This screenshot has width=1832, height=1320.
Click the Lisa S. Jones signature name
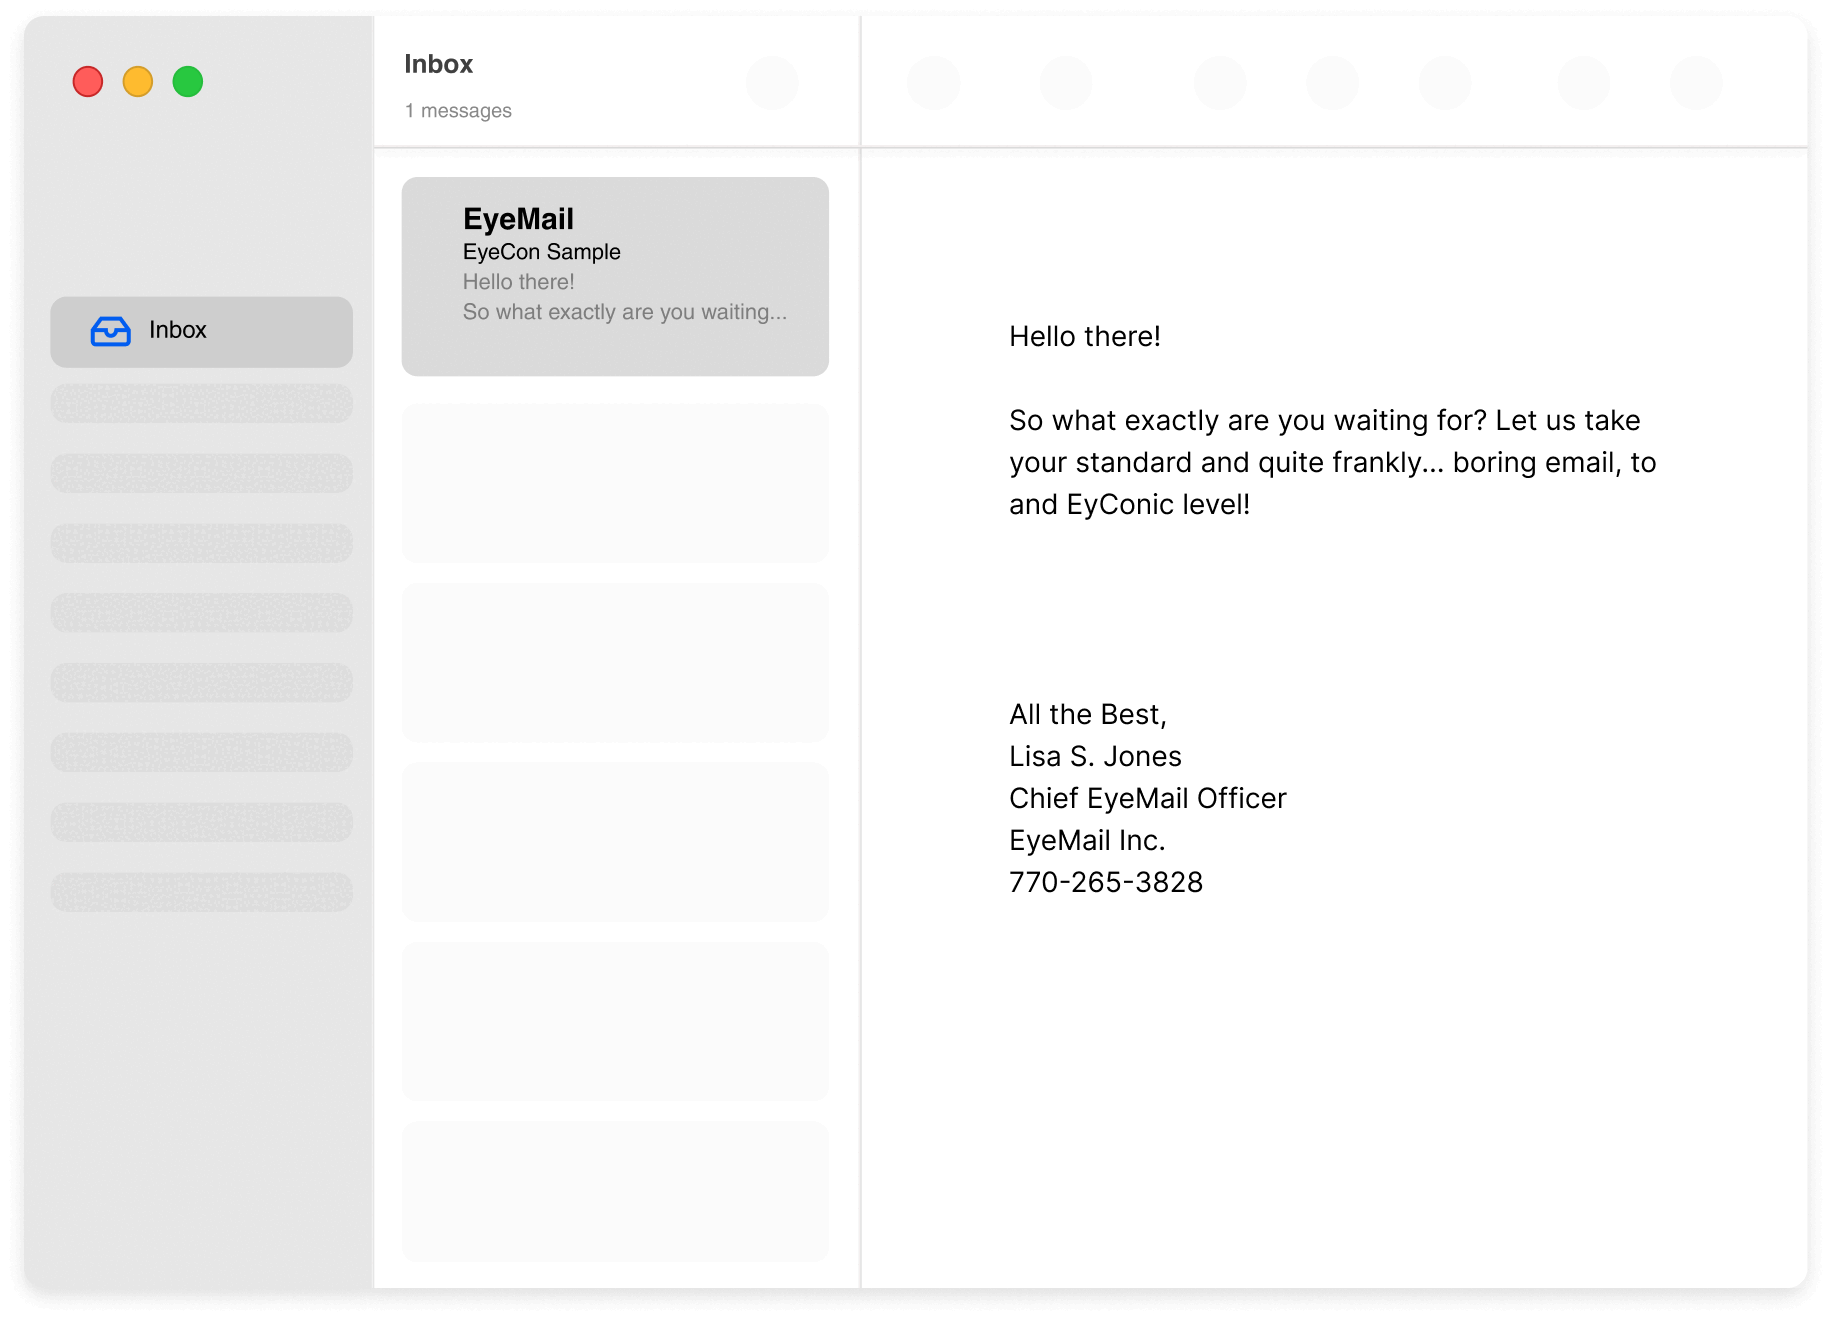[1095, 756]
